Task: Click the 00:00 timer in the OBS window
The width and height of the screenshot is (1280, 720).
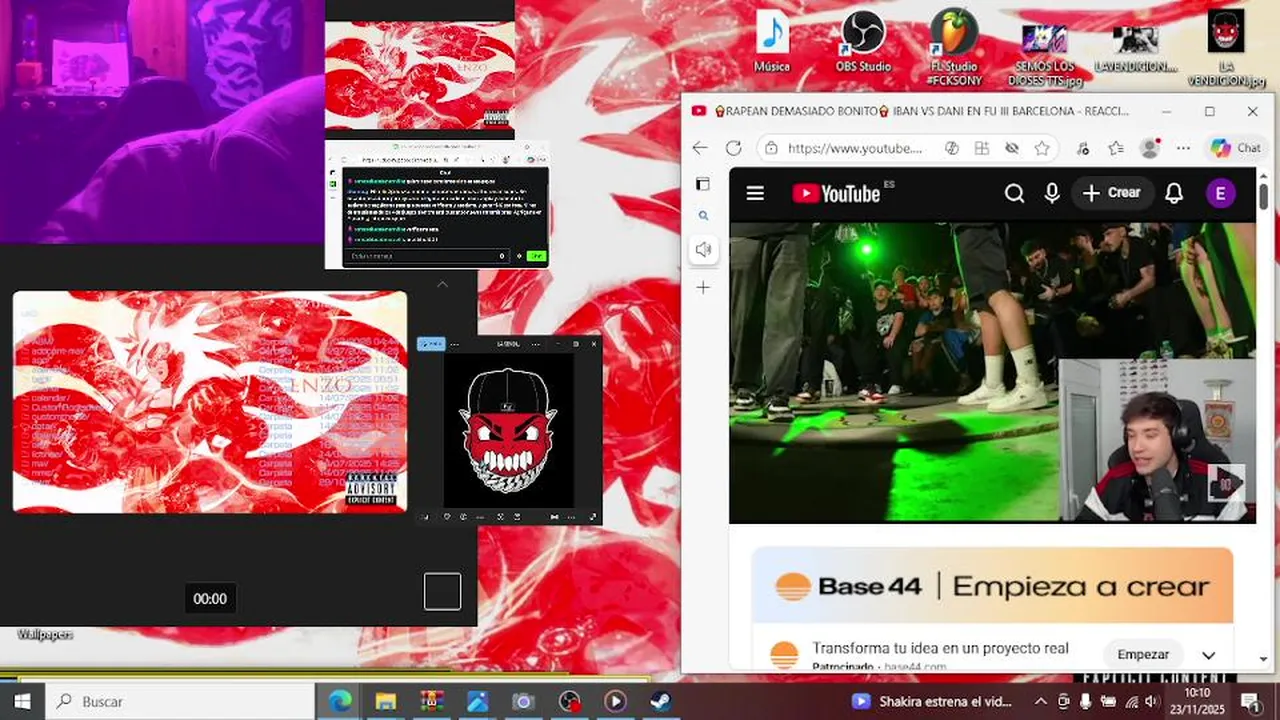Action: (x=210, y=599)
